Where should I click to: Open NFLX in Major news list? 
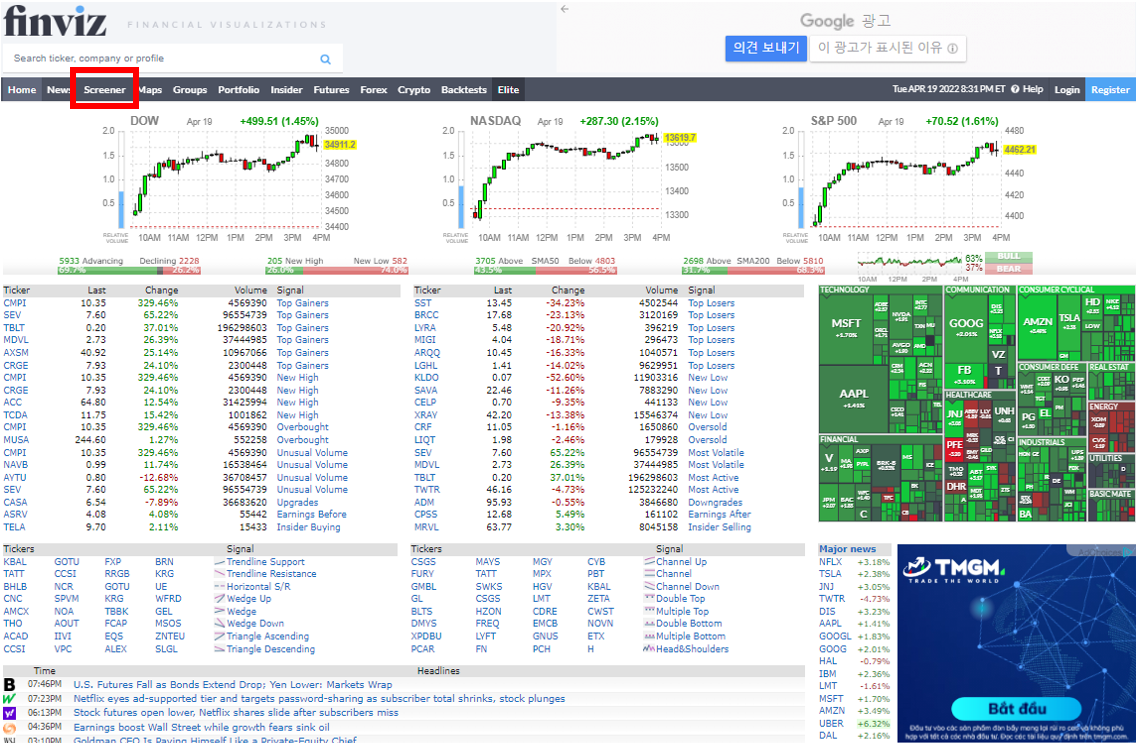pyautogui.click(x=830, y=562)
